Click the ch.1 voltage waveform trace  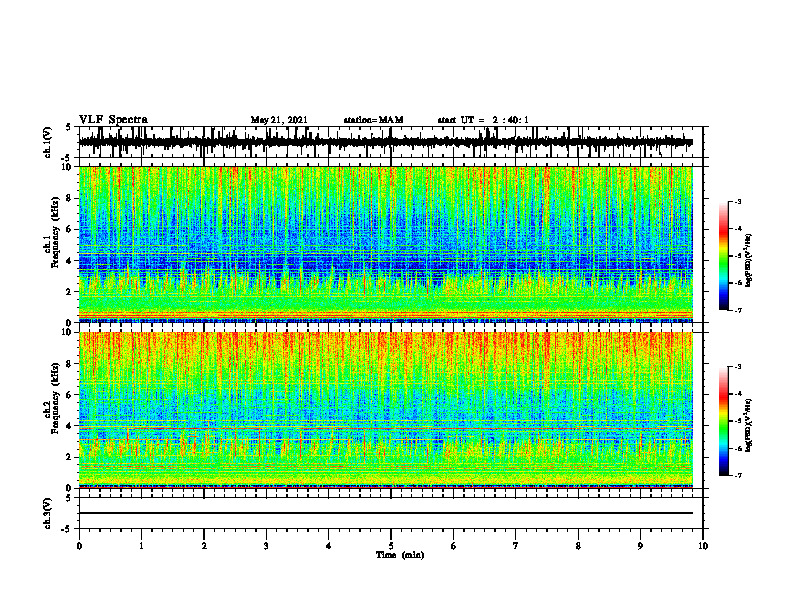pos(386,142)
